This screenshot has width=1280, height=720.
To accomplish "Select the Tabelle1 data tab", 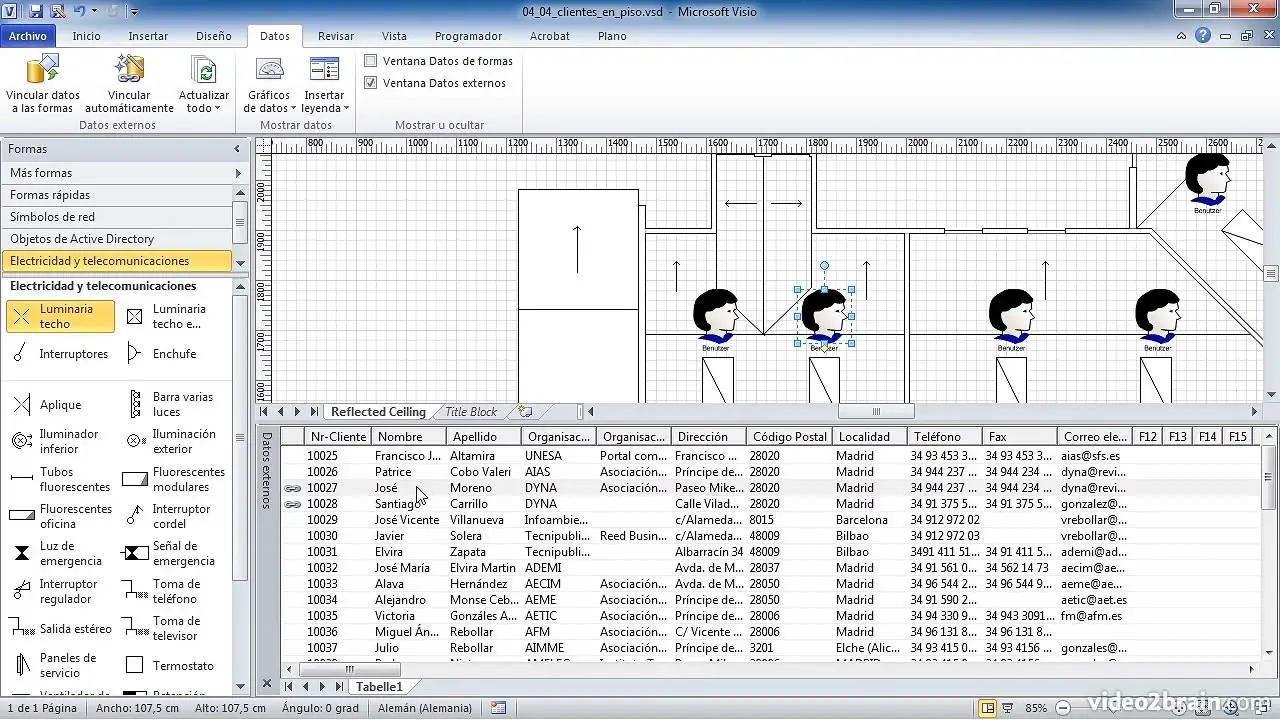I will click(379, 687).
